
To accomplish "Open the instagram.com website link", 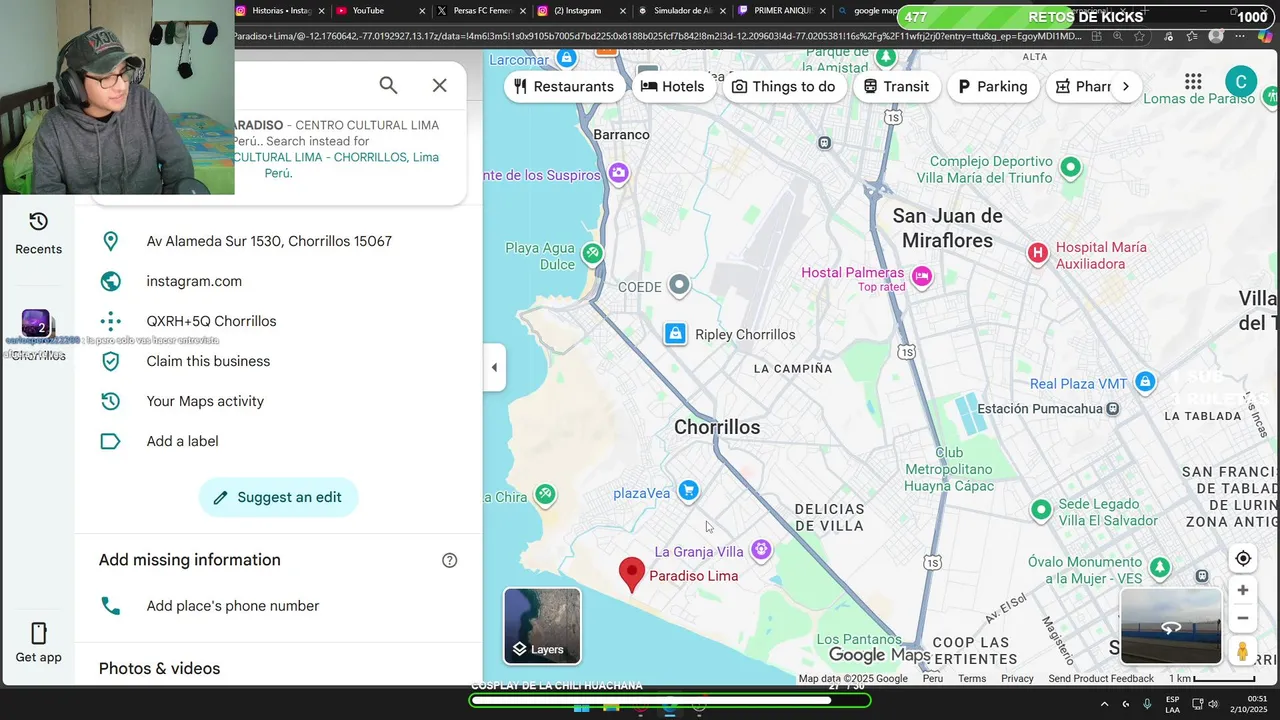I will 194,281.
